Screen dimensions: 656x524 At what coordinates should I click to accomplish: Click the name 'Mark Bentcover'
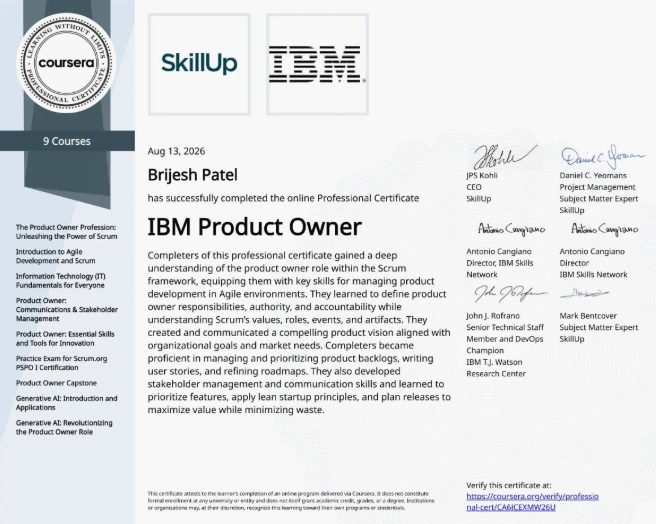(588, 316)
